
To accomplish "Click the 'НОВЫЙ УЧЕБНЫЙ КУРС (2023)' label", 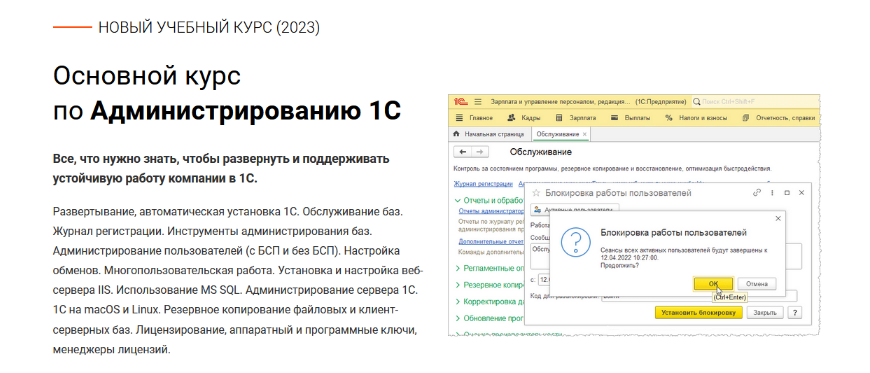I will click(209, 27).
